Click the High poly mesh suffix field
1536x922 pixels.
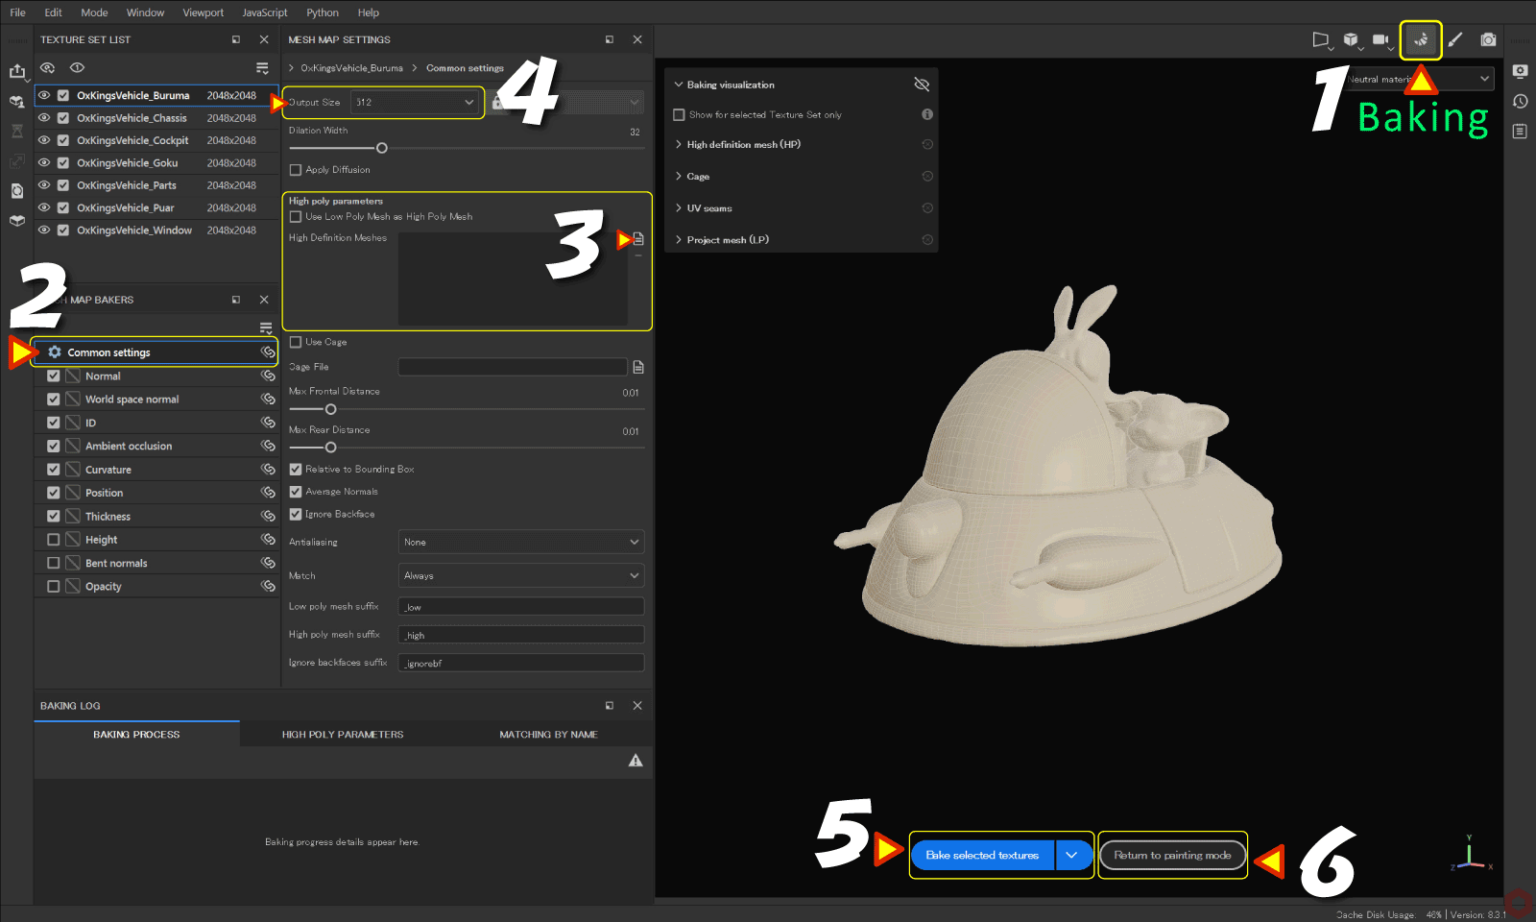(520, 634)
